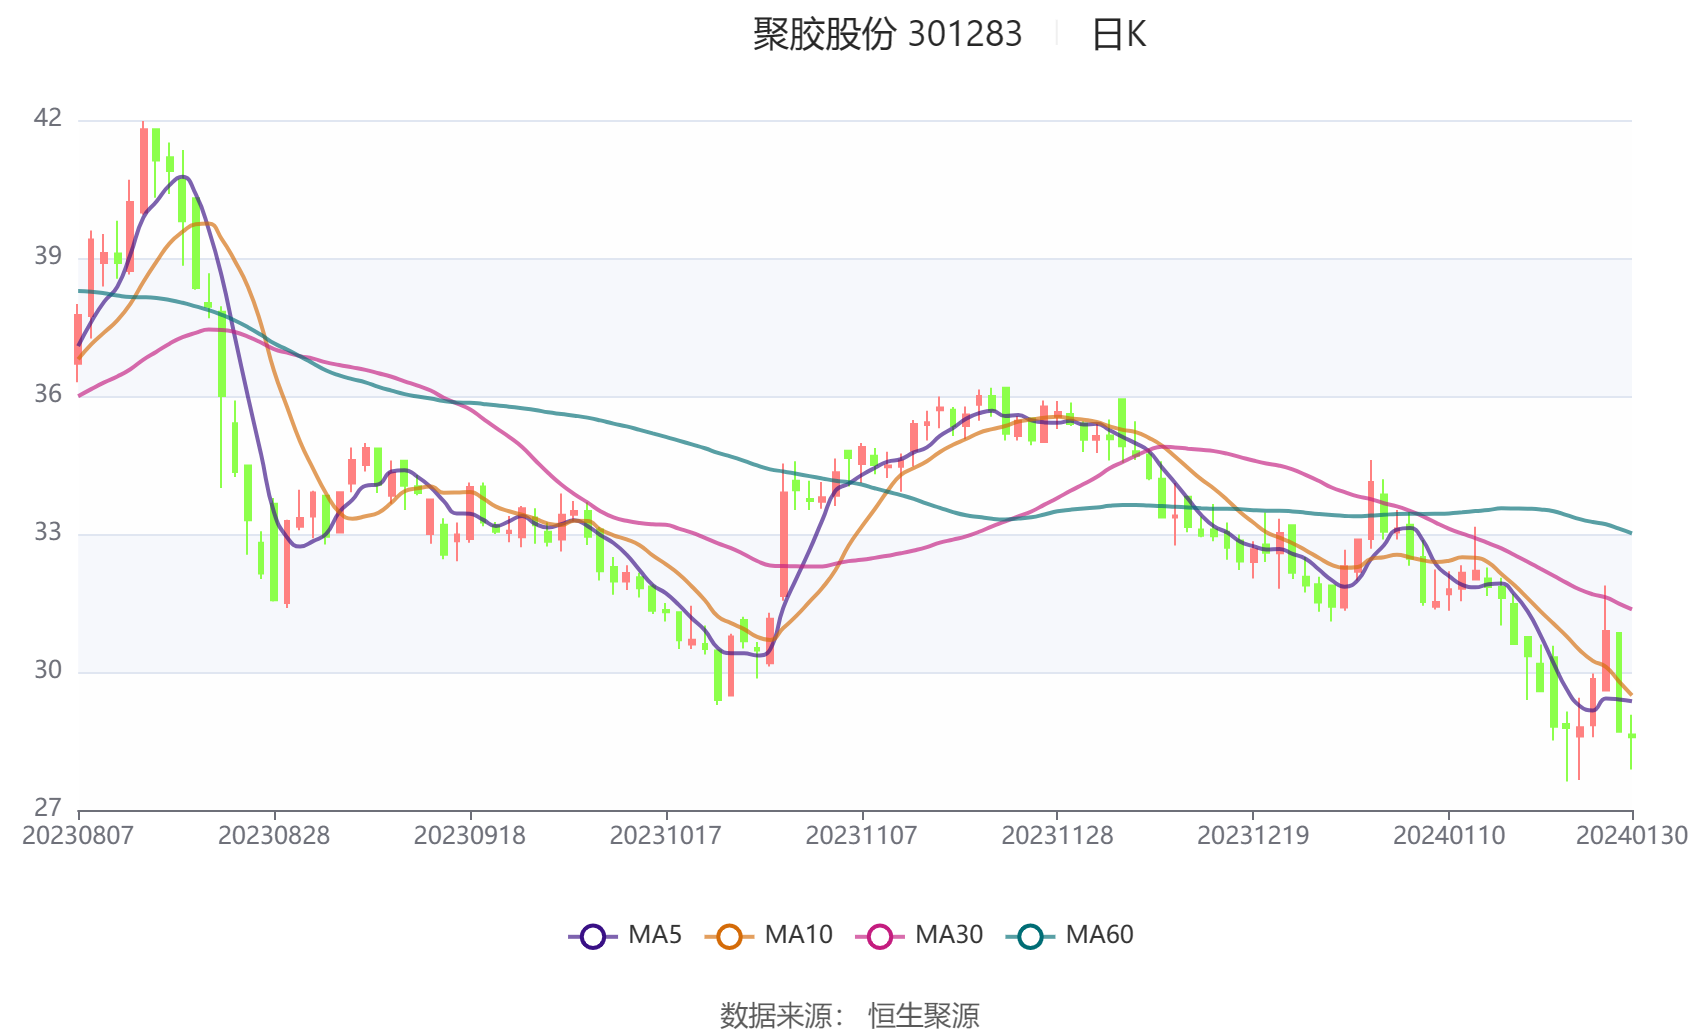Click the 20231128 date axis label
Screen dimensions: 1700x1034
click(x=1057, y=835)
